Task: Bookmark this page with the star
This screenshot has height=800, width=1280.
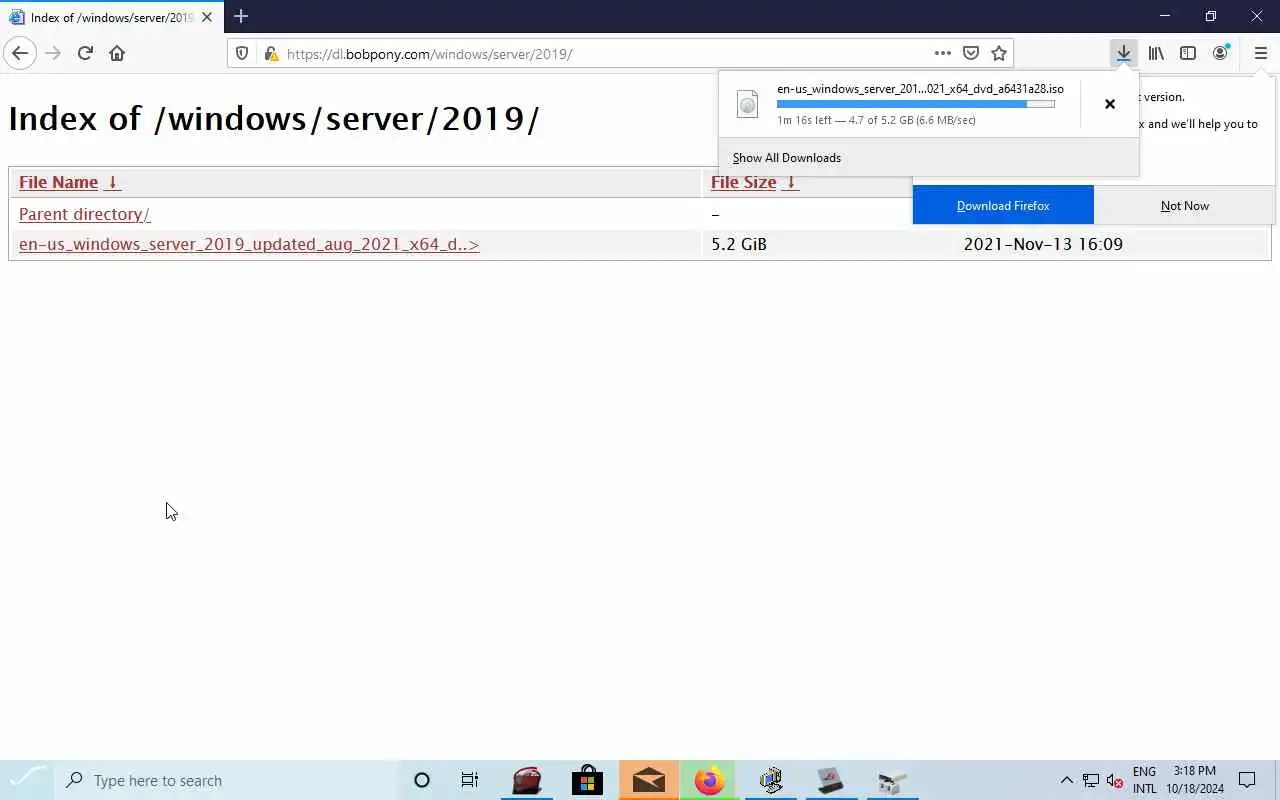Action: 998,53
